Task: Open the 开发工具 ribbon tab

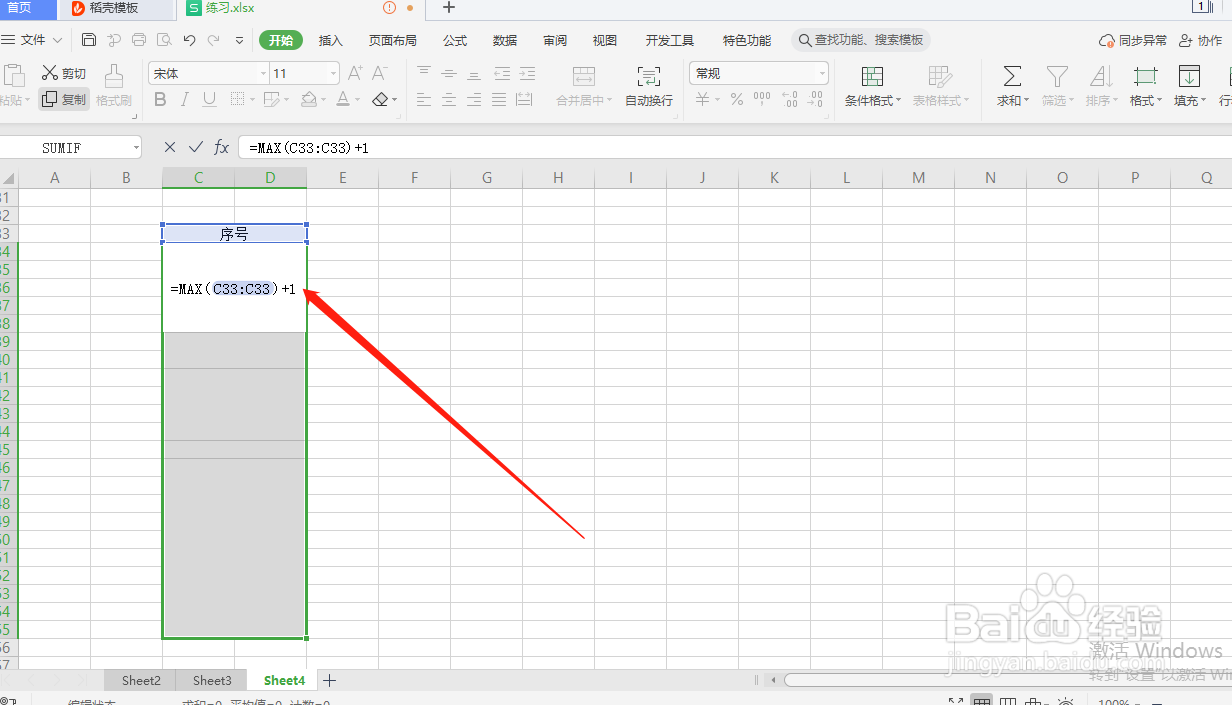Action: point(670,40)
